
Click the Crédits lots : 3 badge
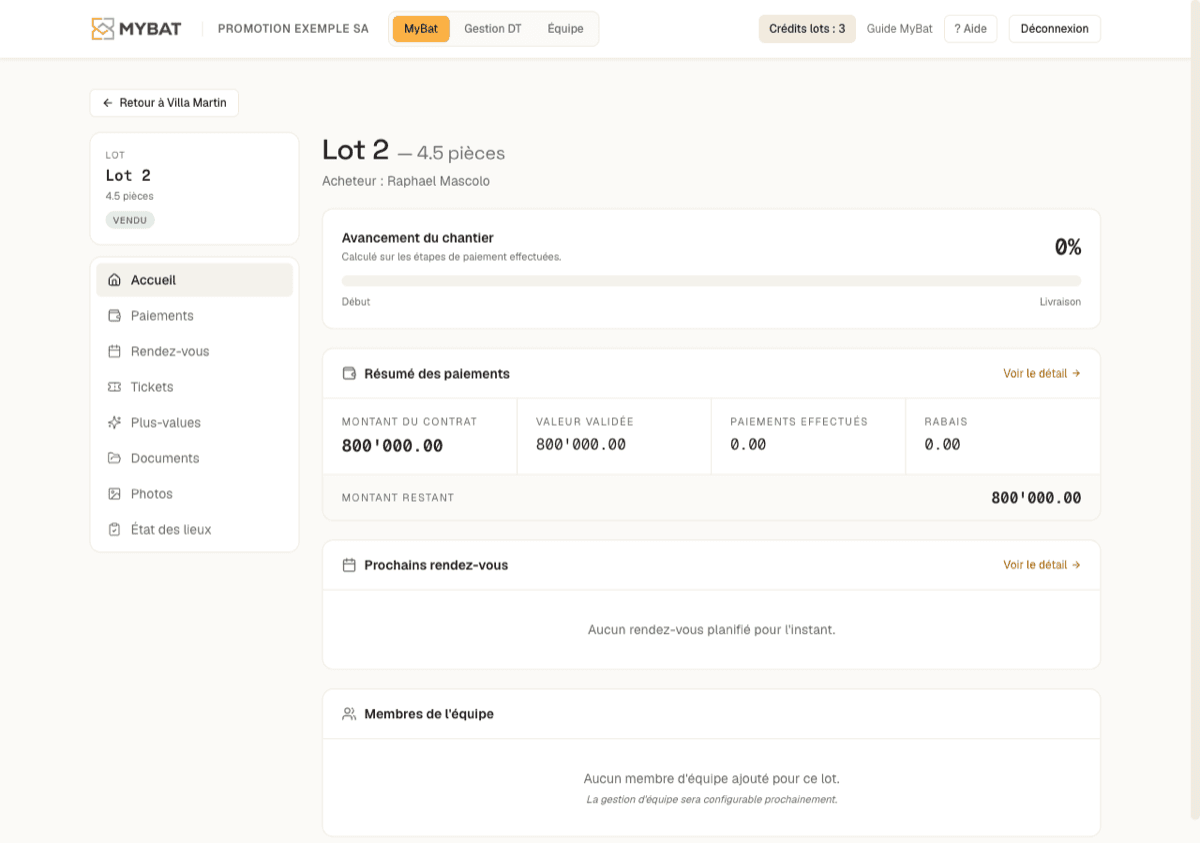click(807, 29)
